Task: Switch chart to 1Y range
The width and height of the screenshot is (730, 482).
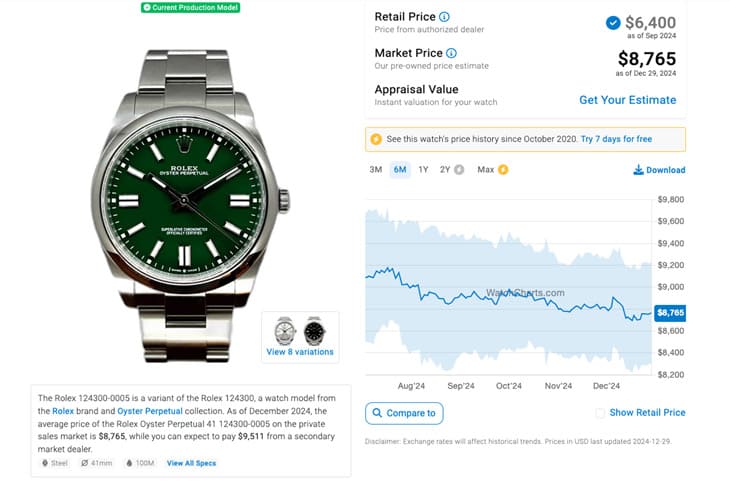Action: [424, 170]
